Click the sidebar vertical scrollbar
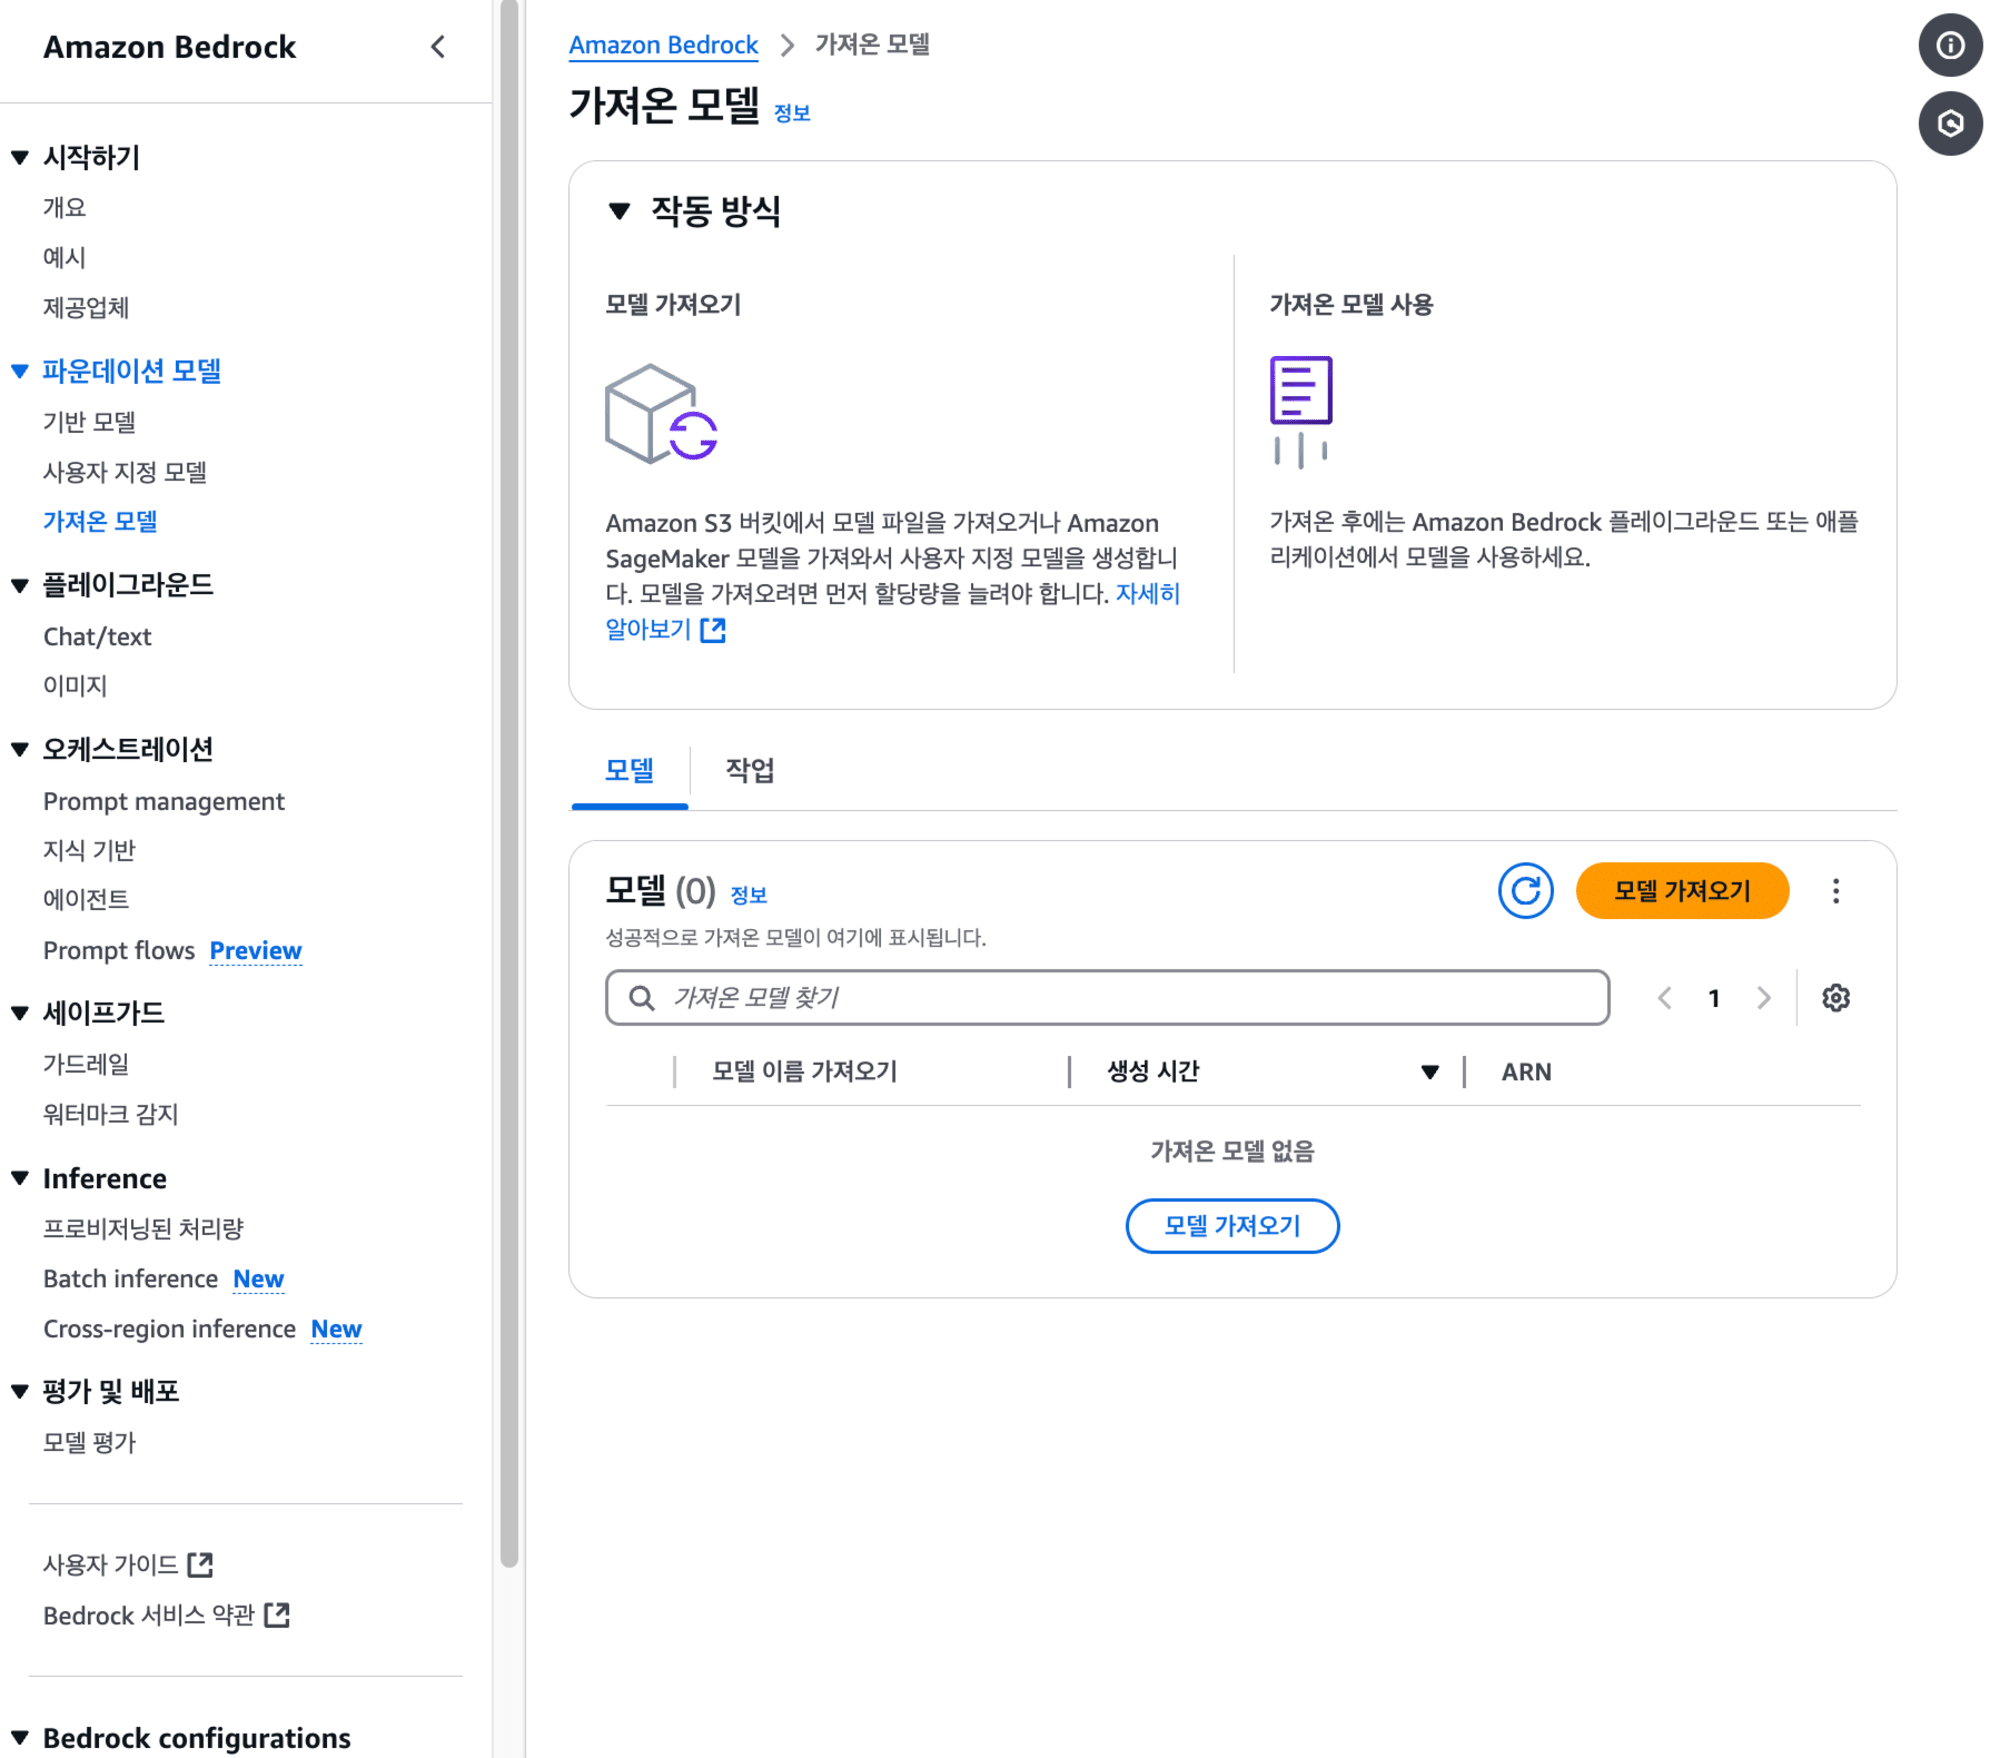 pos(509,782)
